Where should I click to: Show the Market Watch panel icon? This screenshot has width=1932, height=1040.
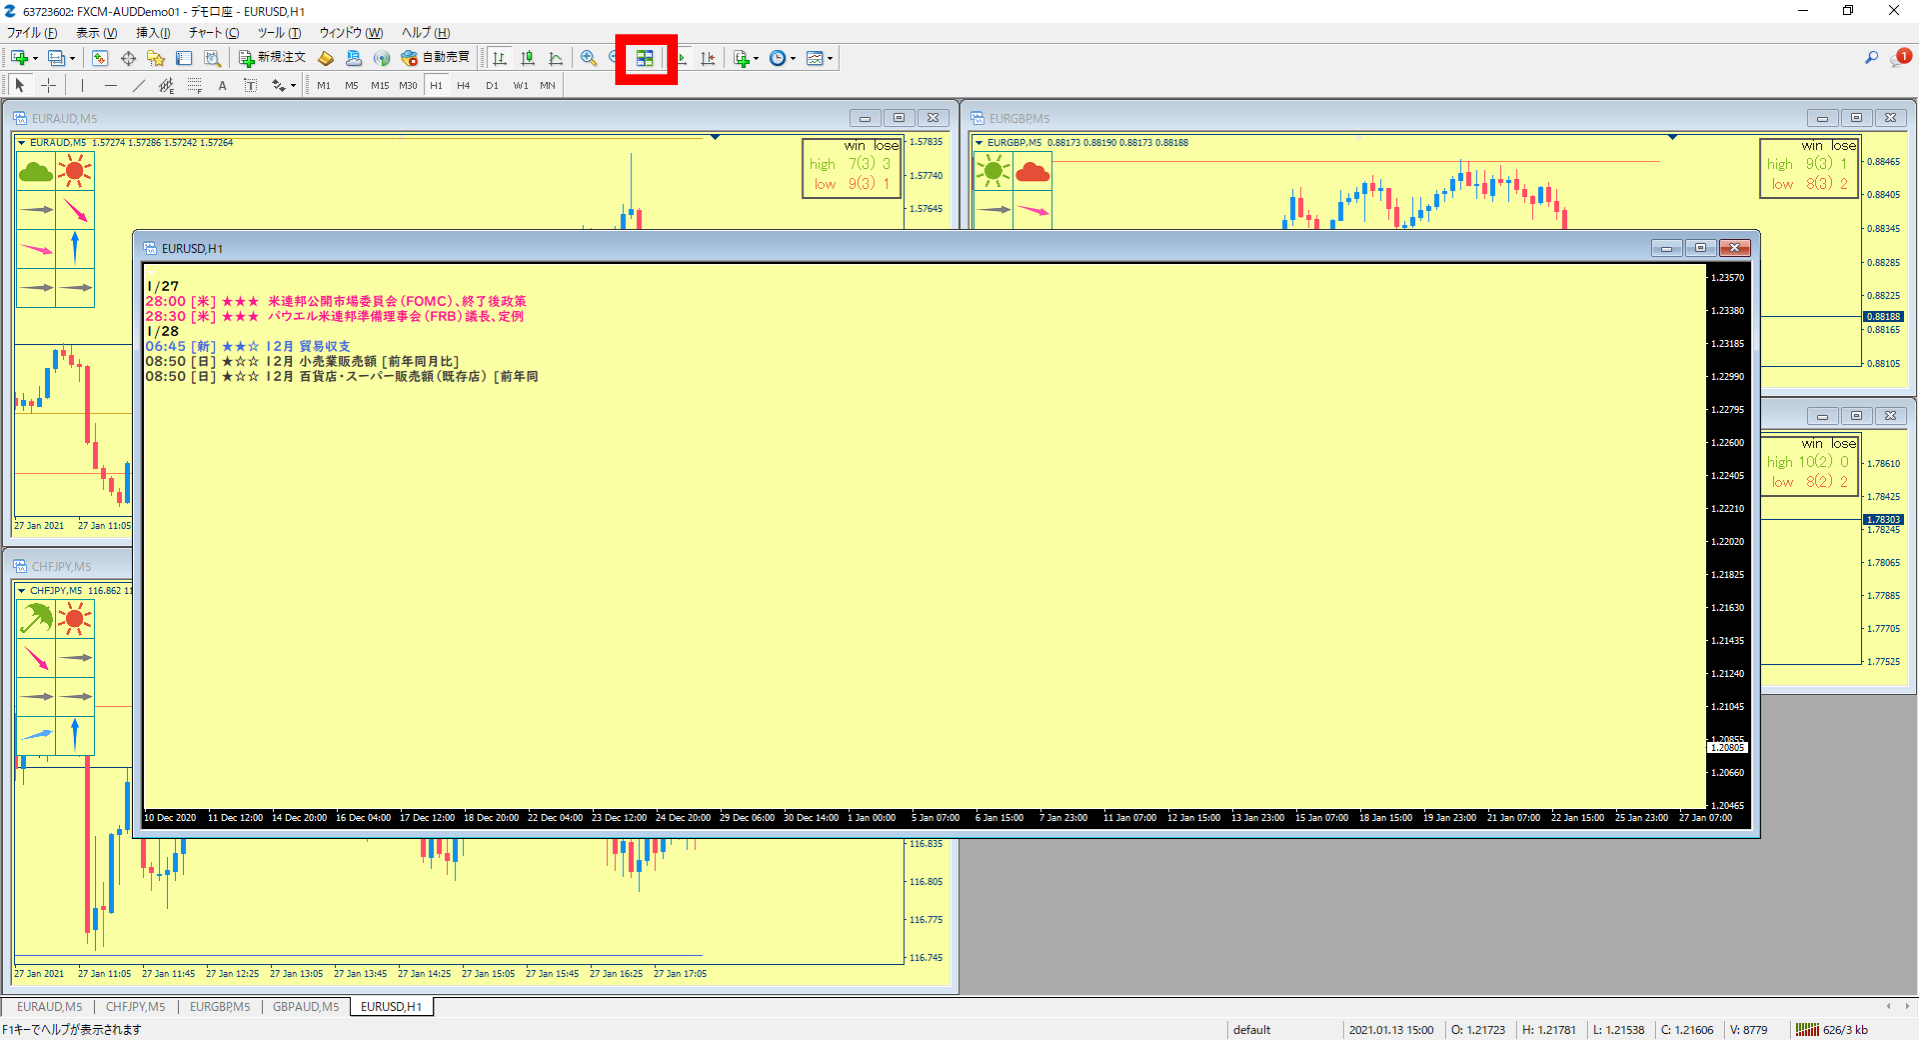point(99,58)
